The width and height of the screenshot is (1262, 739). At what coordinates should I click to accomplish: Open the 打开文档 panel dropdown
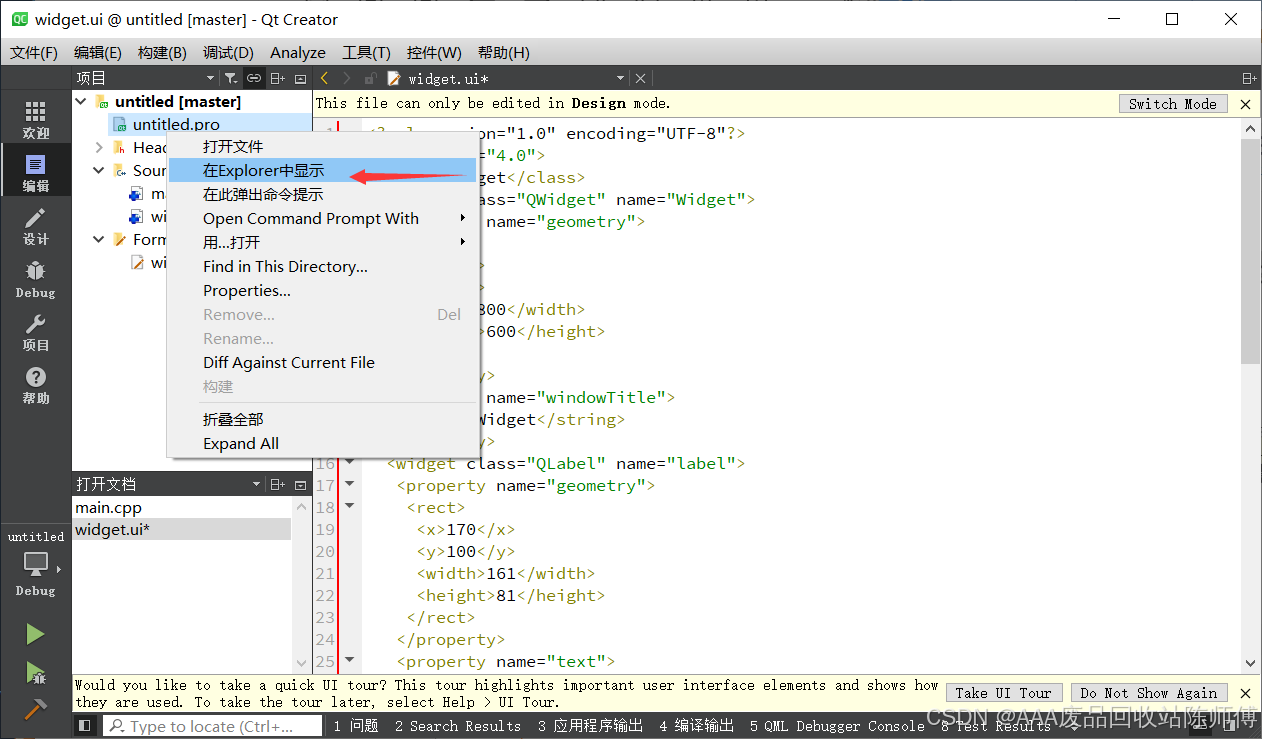click(x=256, y=484)
